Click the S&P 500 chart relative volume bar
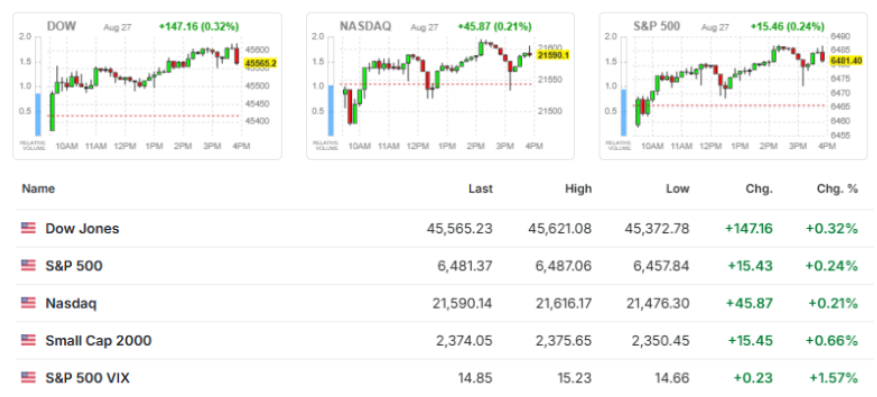This screenshot has height=397, width=877. point(624,112)
